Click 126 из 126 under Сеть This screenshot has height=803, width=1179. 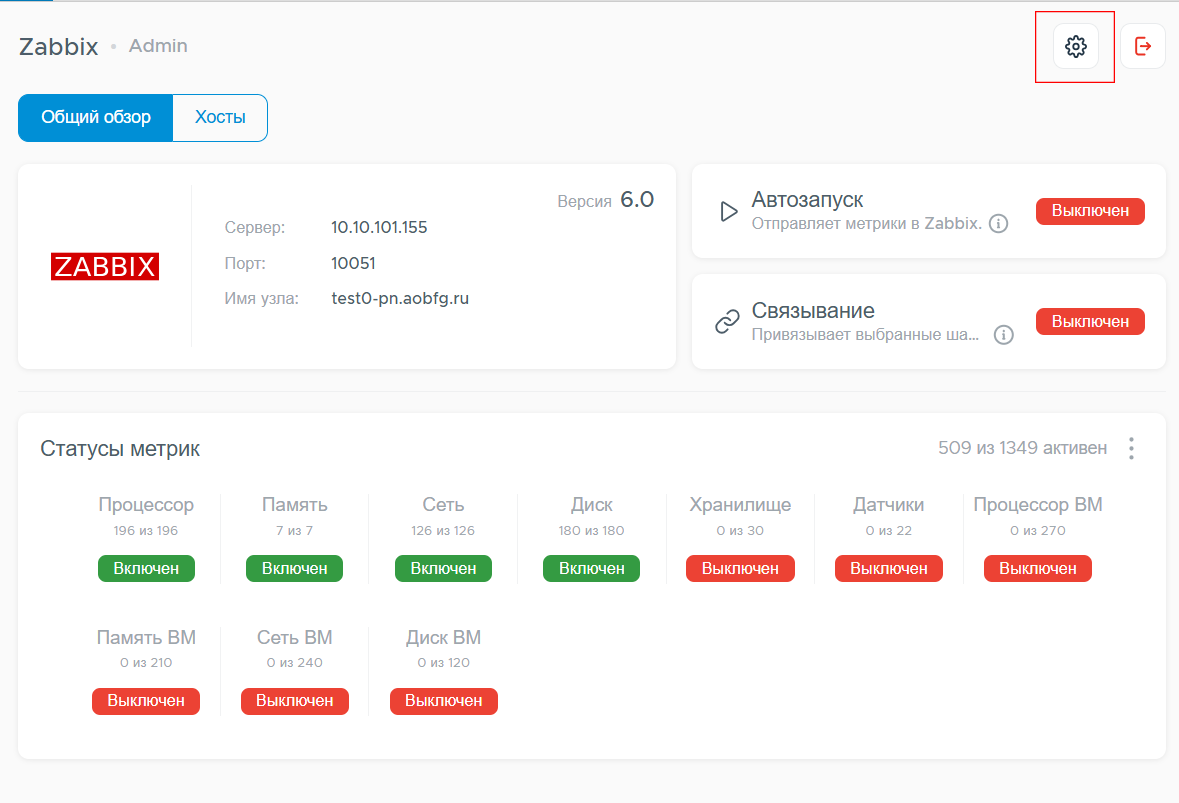point(443,531)
